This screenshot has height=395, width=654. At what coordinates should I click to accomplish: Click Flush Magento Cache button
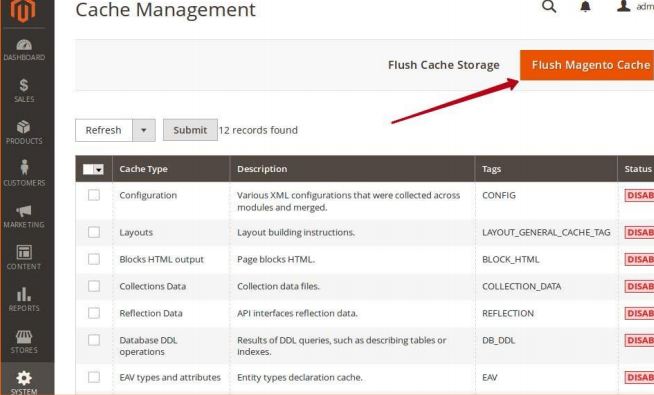587,65
